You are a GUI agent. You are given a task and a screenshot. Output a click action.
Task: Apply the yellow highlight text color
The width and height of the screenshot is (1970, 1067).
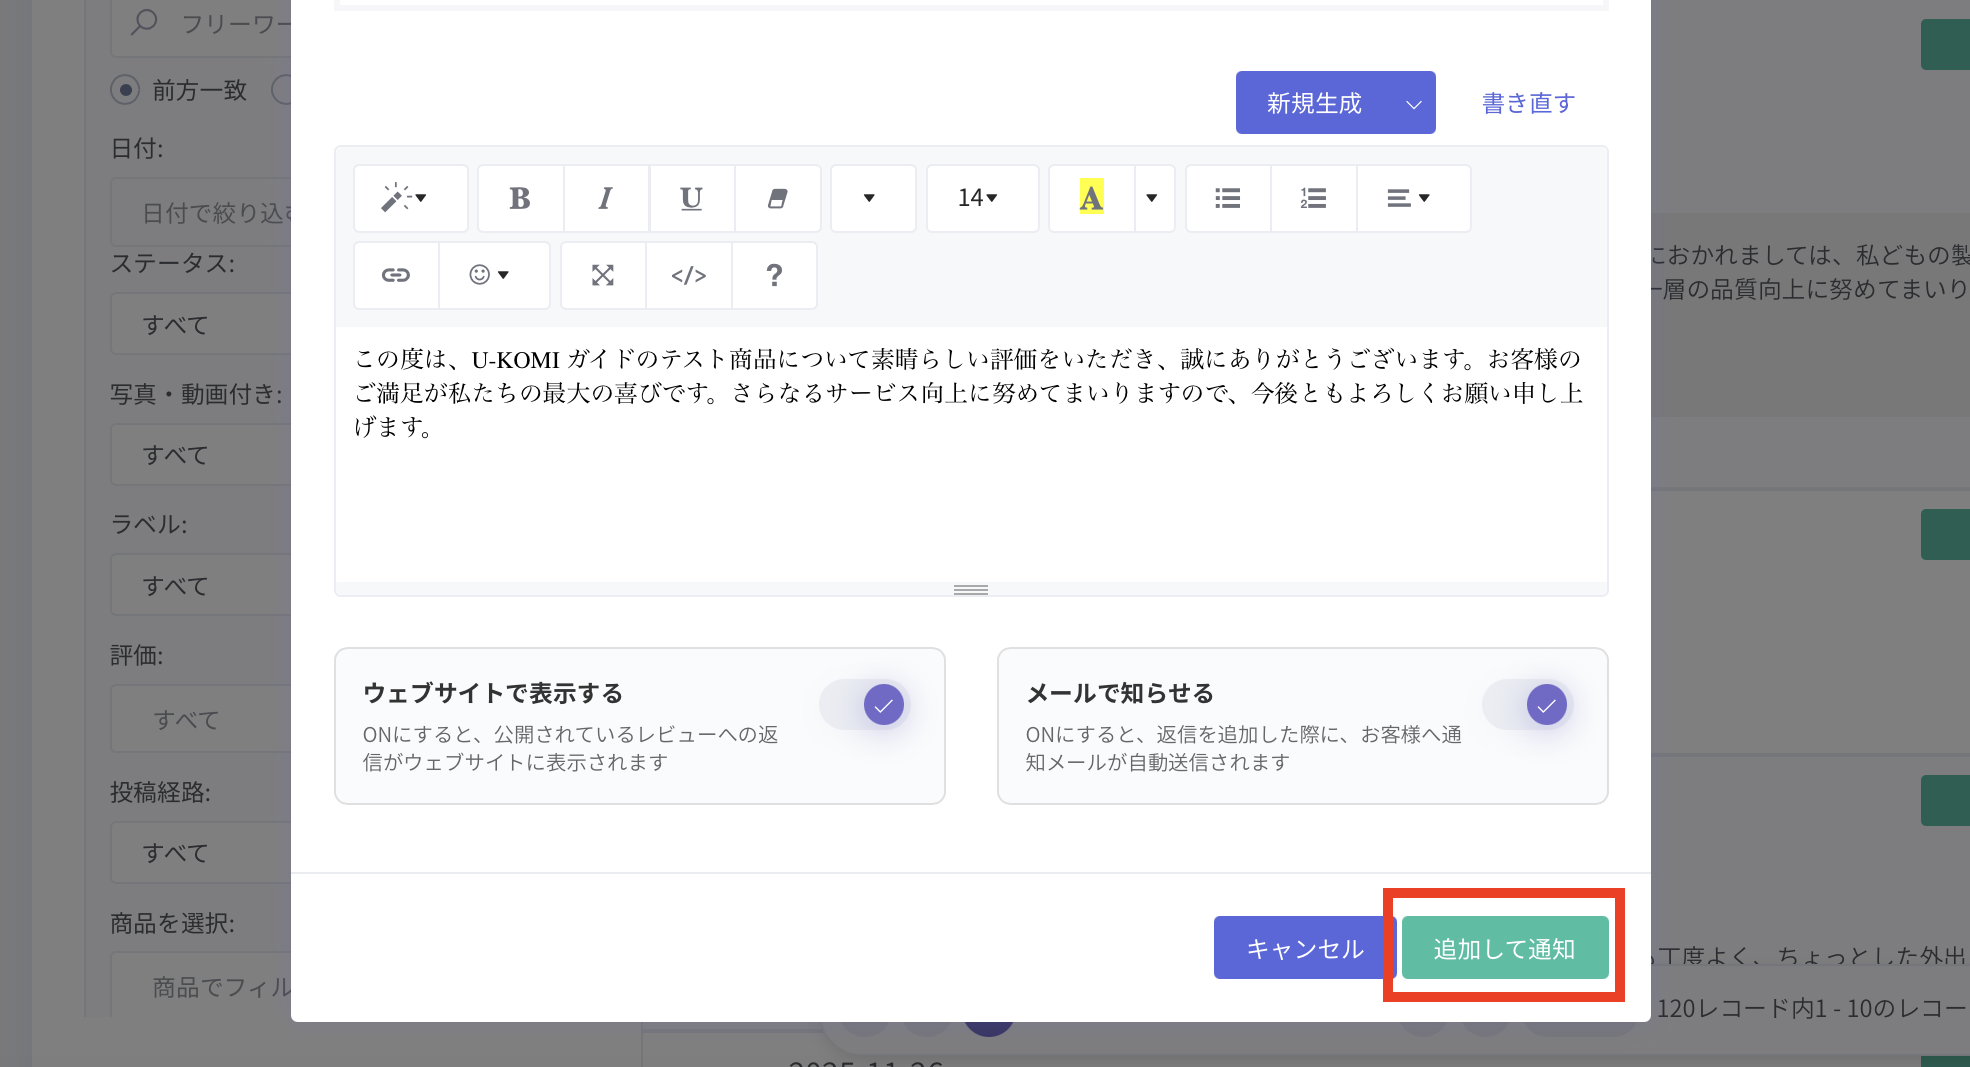[1091, 198]
